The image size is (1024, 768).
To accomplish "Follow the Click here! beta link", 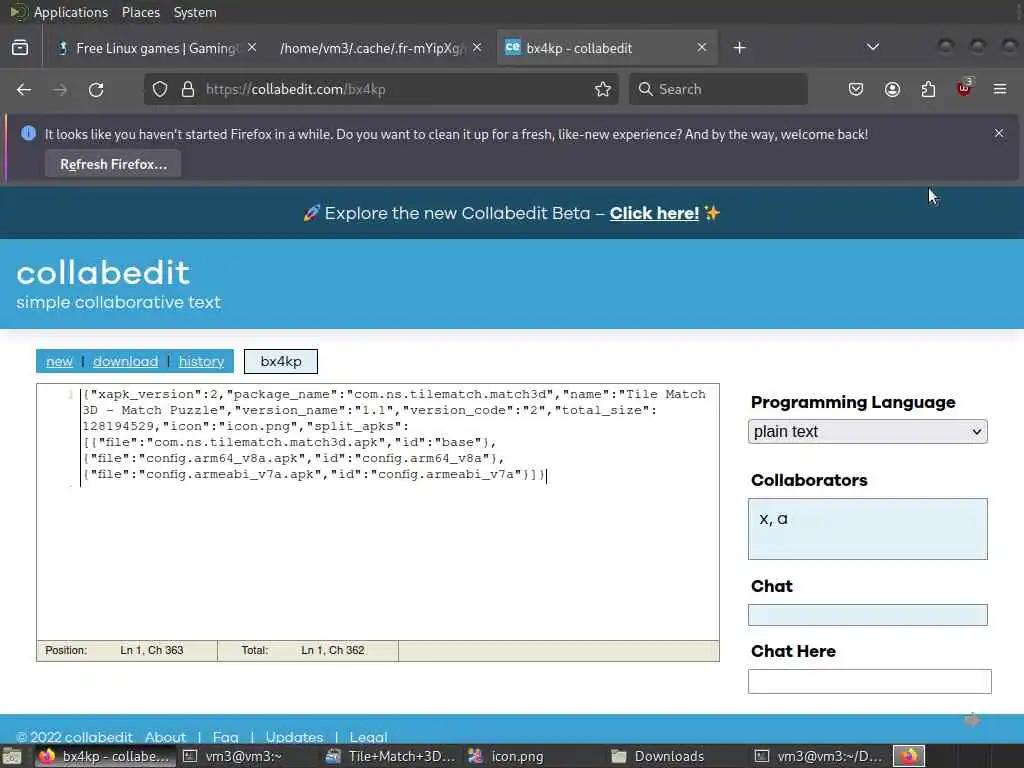I will click(x=654, y=214).
